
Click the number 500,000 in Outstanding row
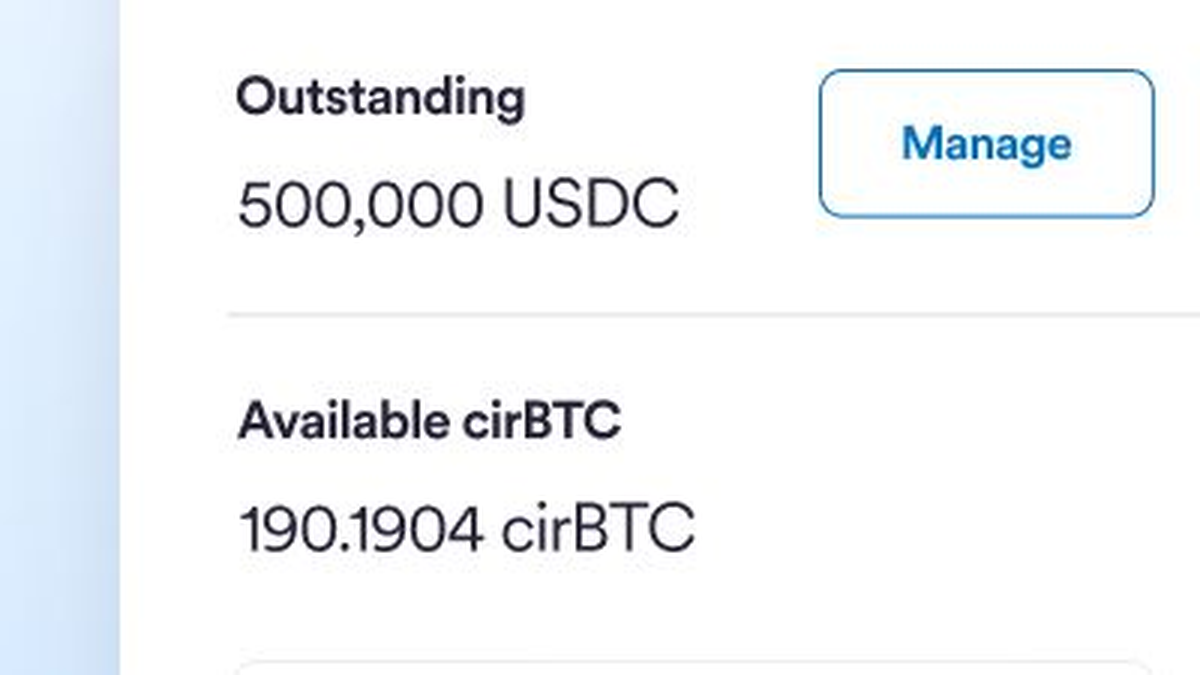click(362, 205)
